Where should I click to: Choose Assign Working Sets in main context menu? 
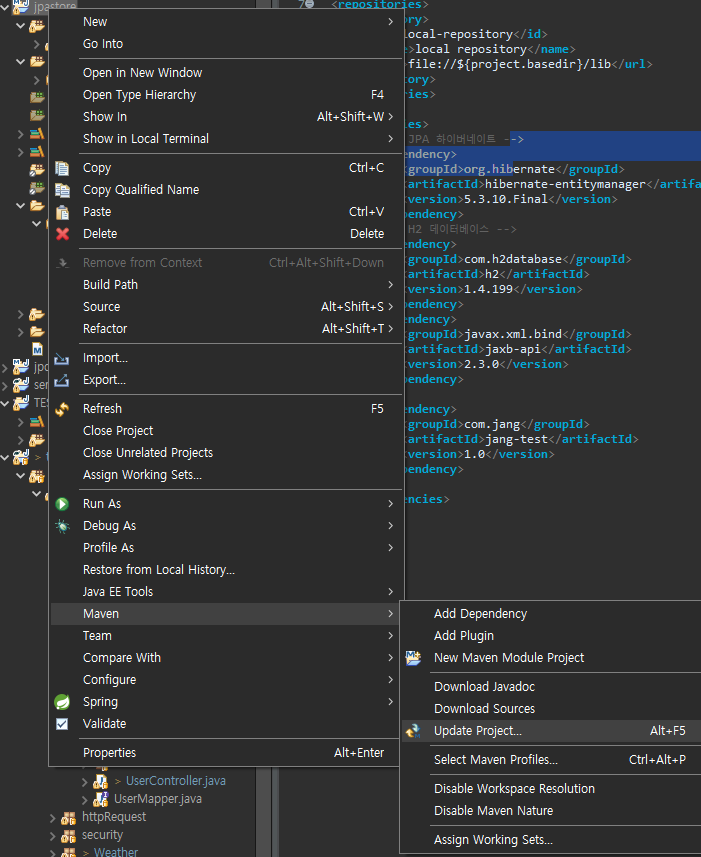click(x=226, y=475)
